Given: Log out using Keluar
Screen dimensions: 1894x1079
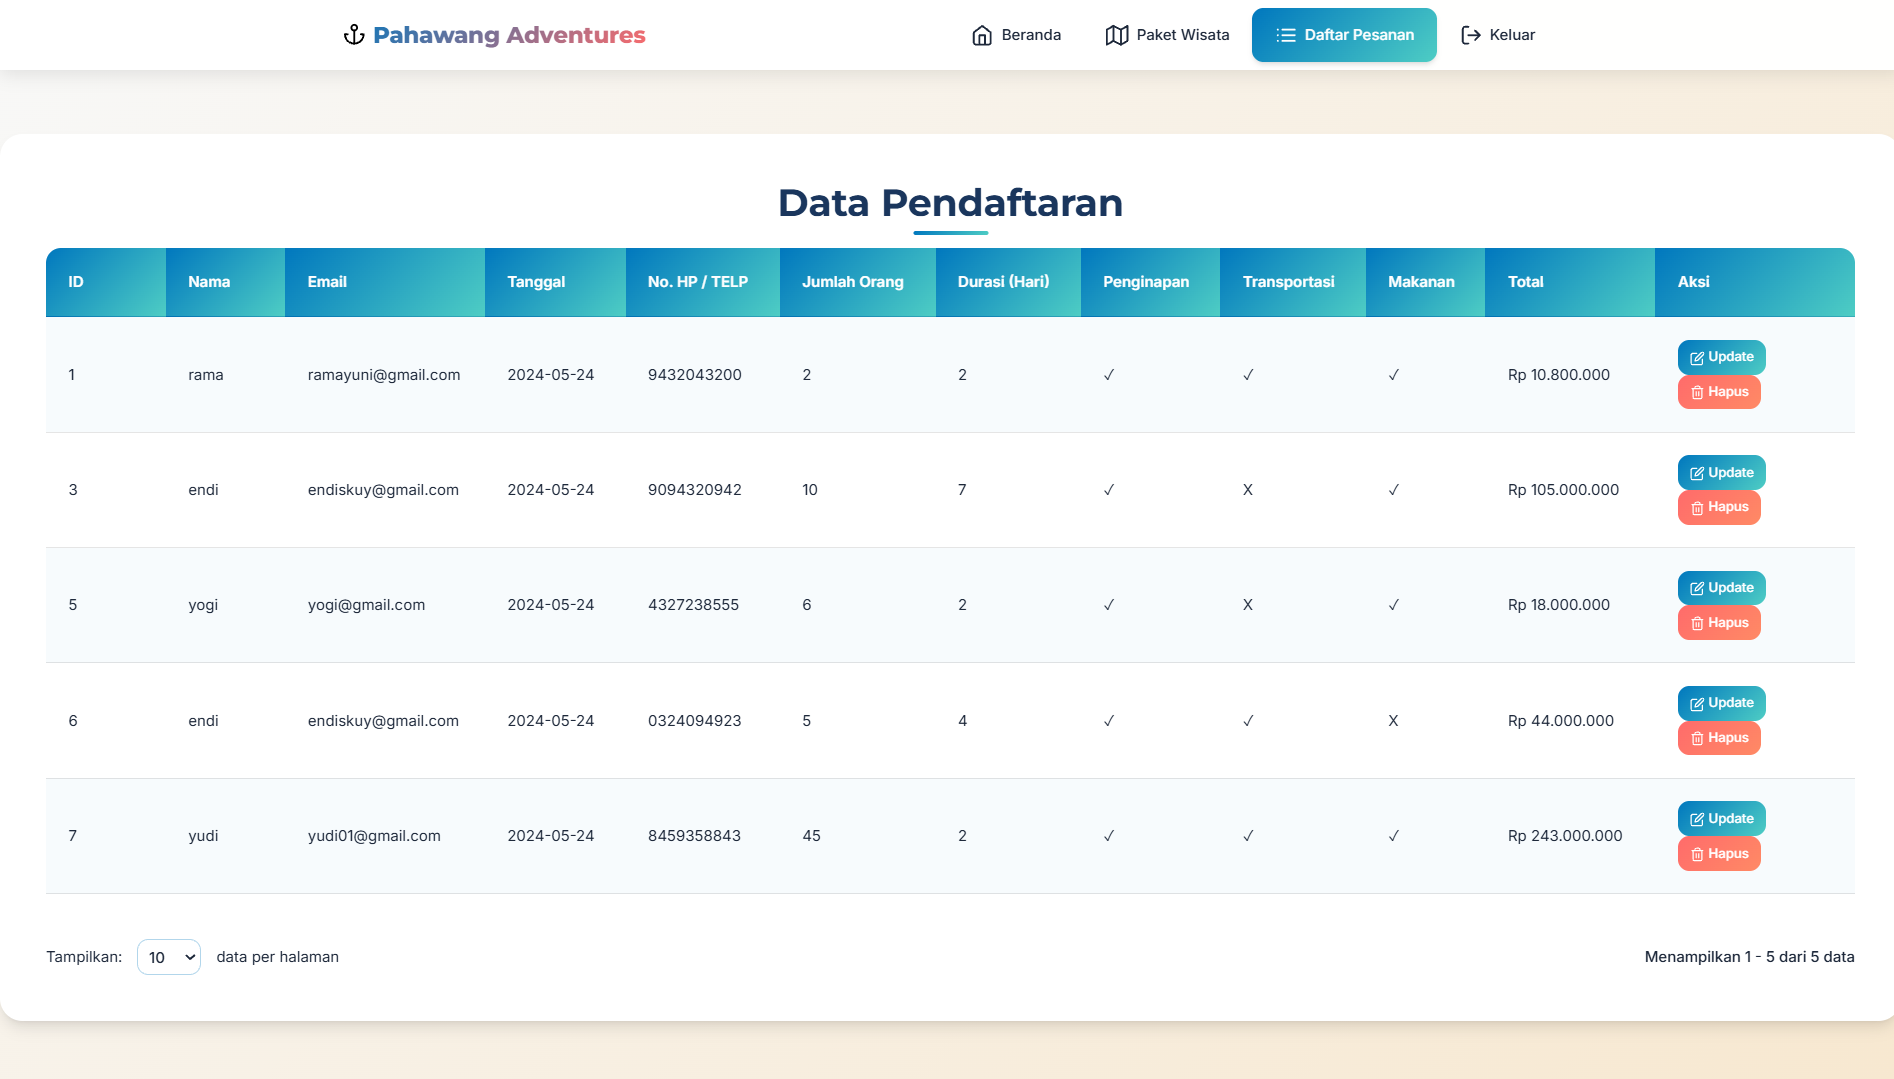Looking at the screenshot, I should click(x=1497, y=35).
